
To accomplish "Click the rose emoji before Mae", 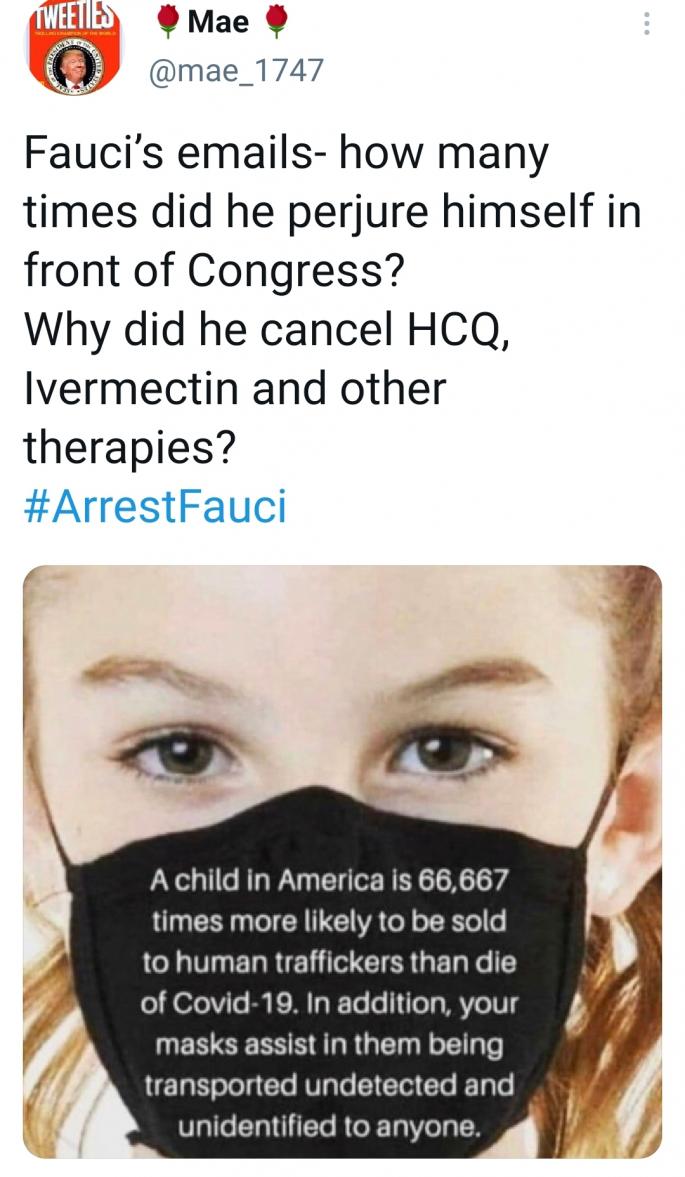I will 168,21.
